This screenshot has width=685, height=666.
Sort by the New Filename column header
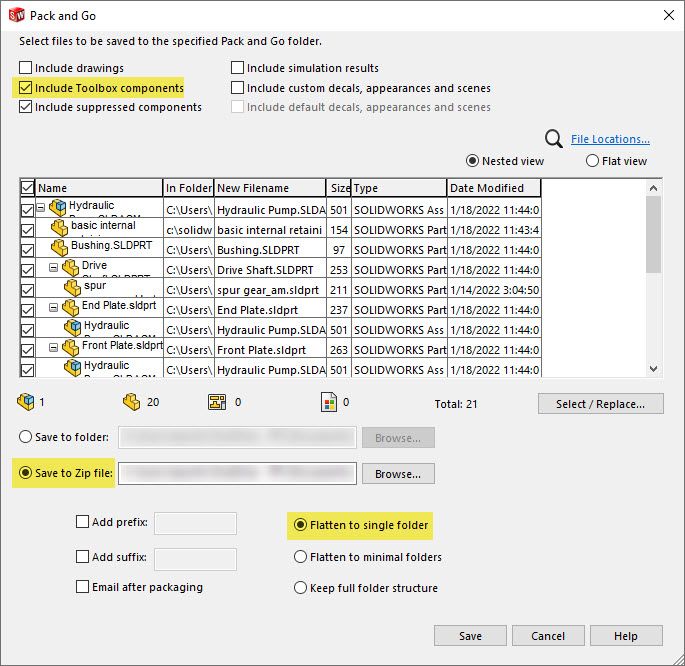click(x=269, y=188)
